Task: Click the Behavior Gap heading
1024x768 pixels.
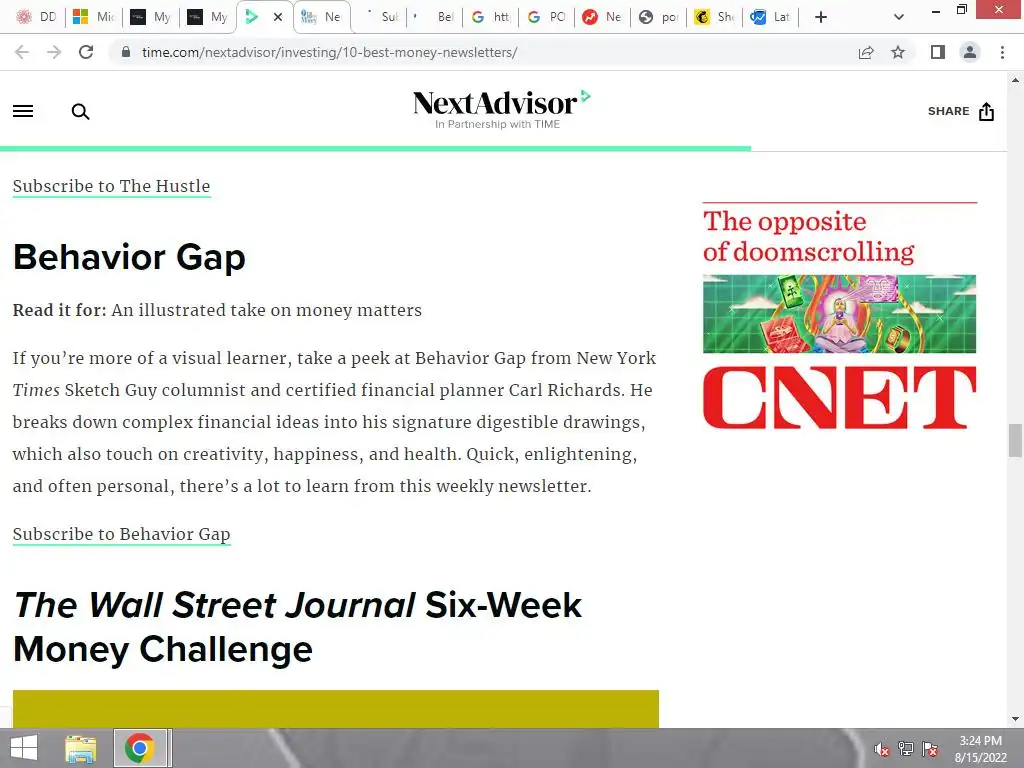Action: [x=129, y=257]
